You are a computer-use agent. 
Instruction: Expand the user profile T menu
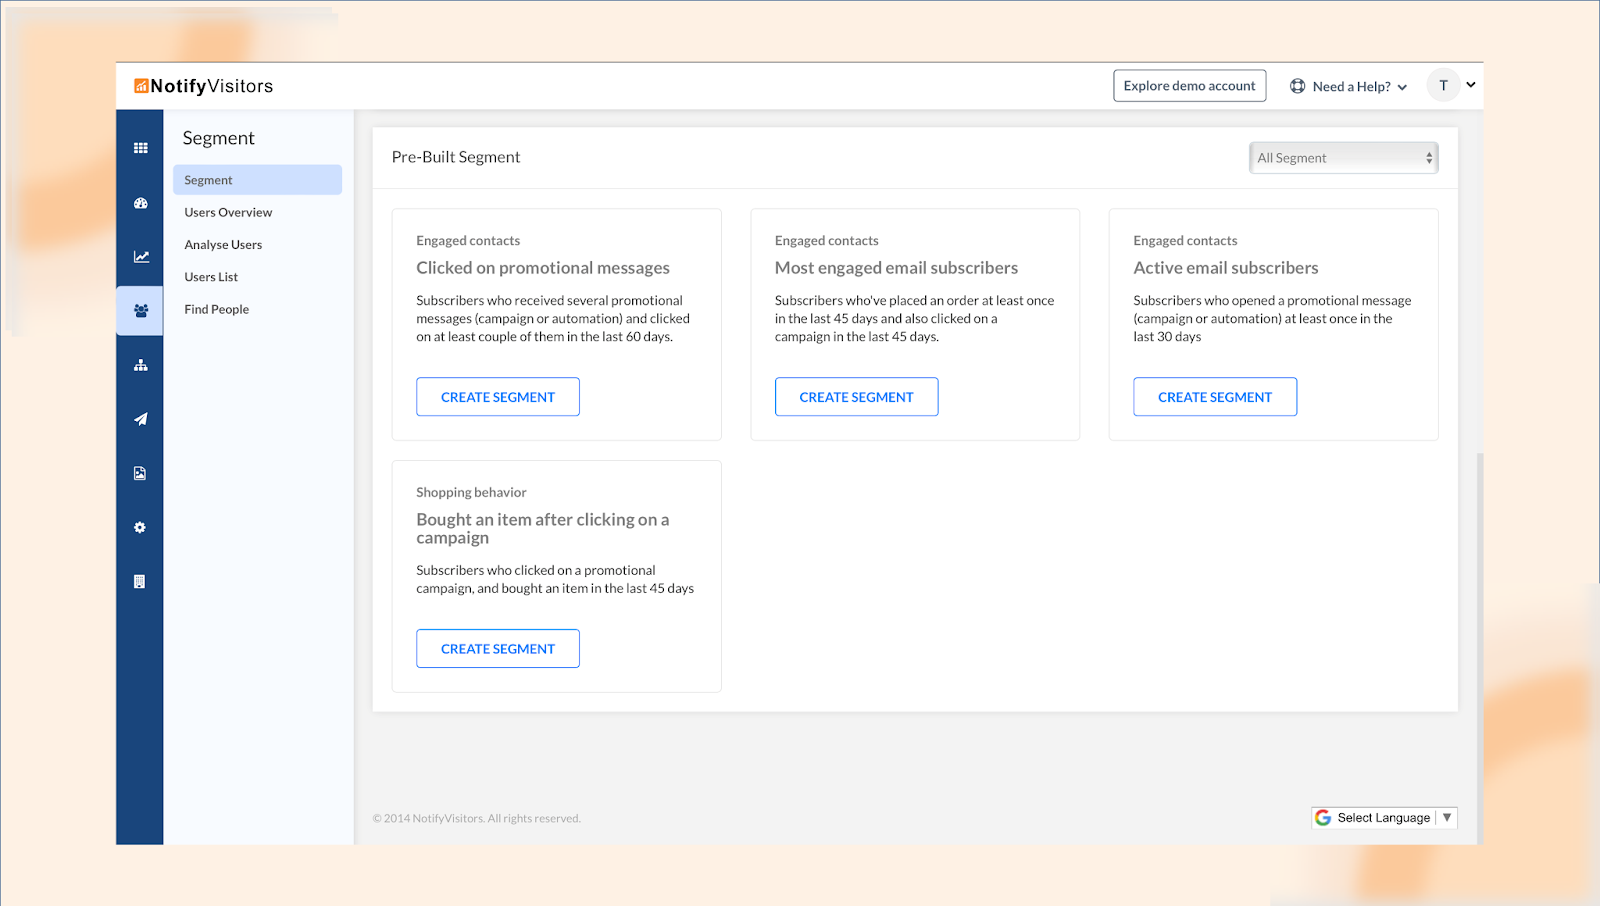[x=1452, y=86]
